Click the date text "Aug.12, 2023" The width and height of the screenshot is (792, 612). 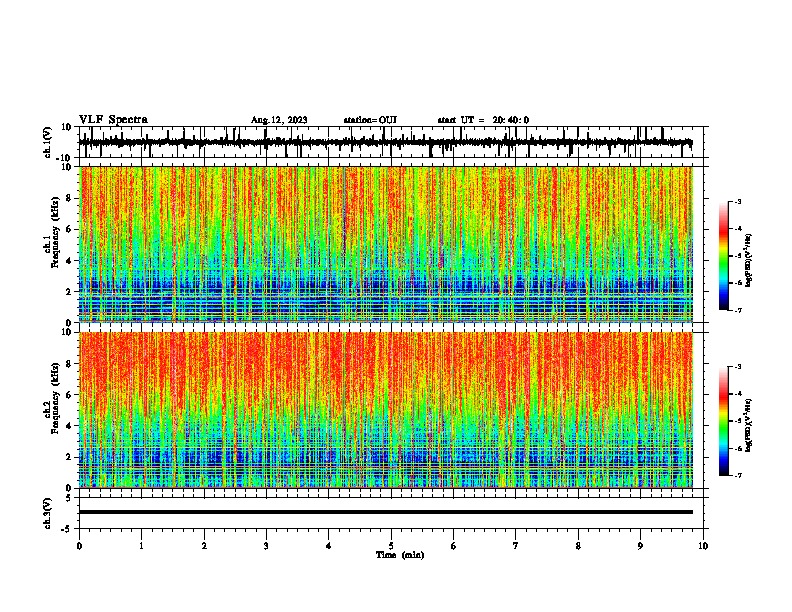click(279, 120)
